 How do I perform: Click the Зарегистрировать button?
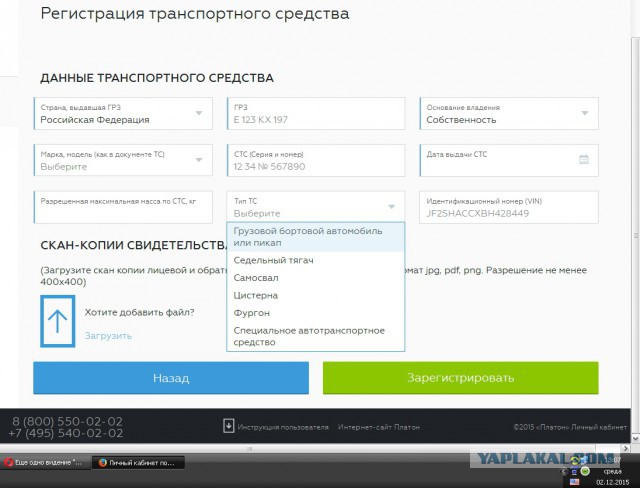click(x=461, y=378)
